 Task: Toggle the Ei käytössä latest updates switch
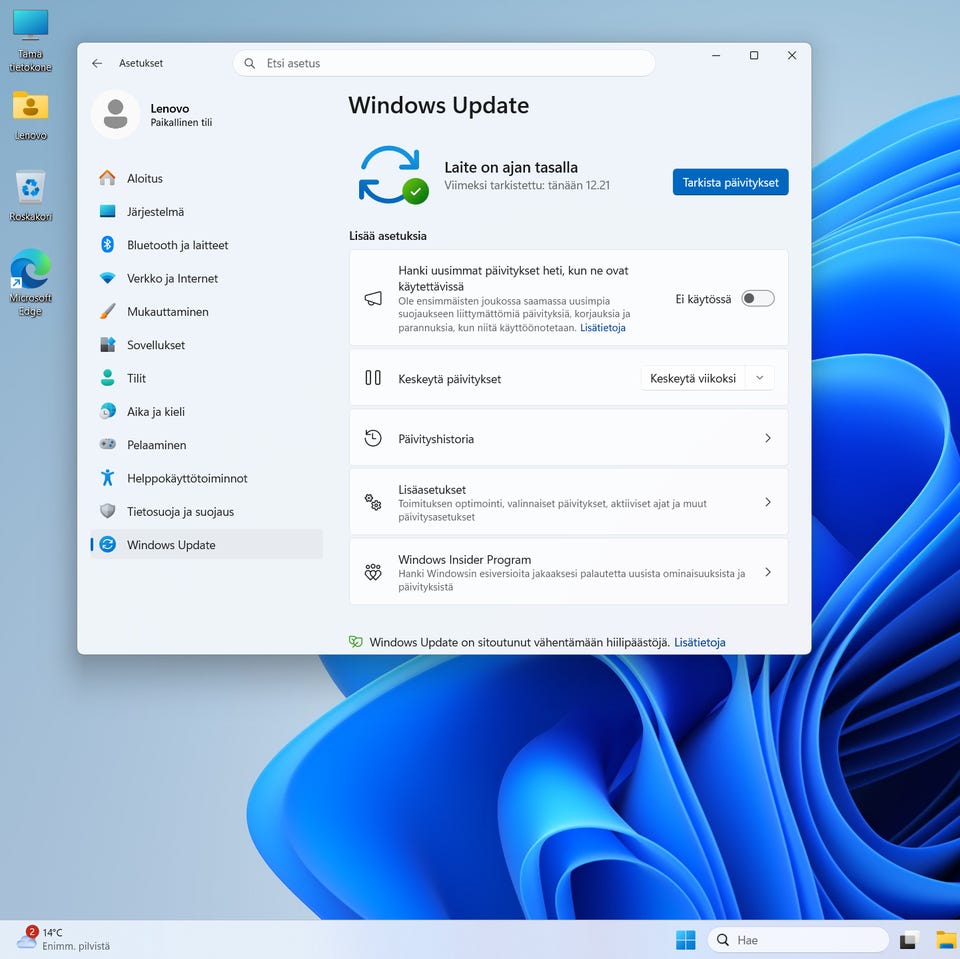pos(757,299)
